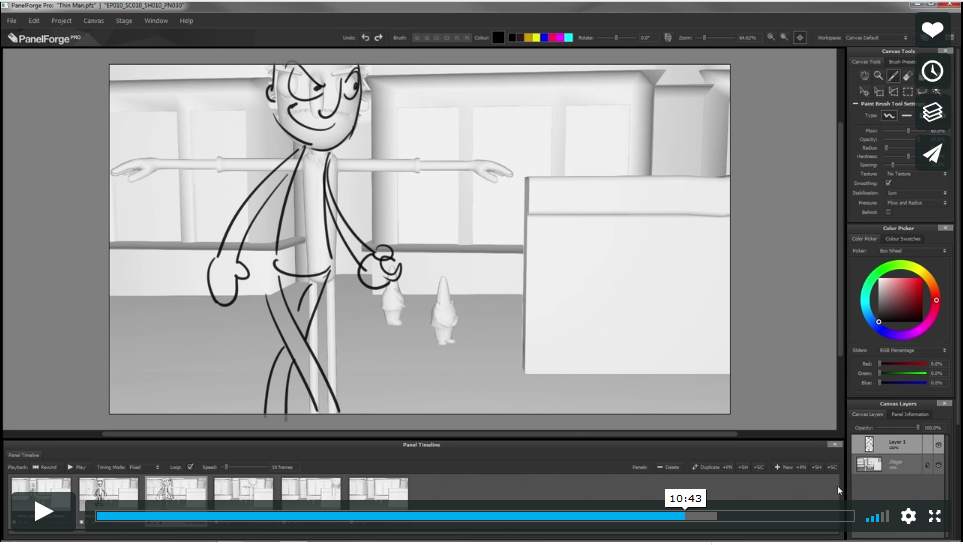Open the video settings gear

point(908,516)
